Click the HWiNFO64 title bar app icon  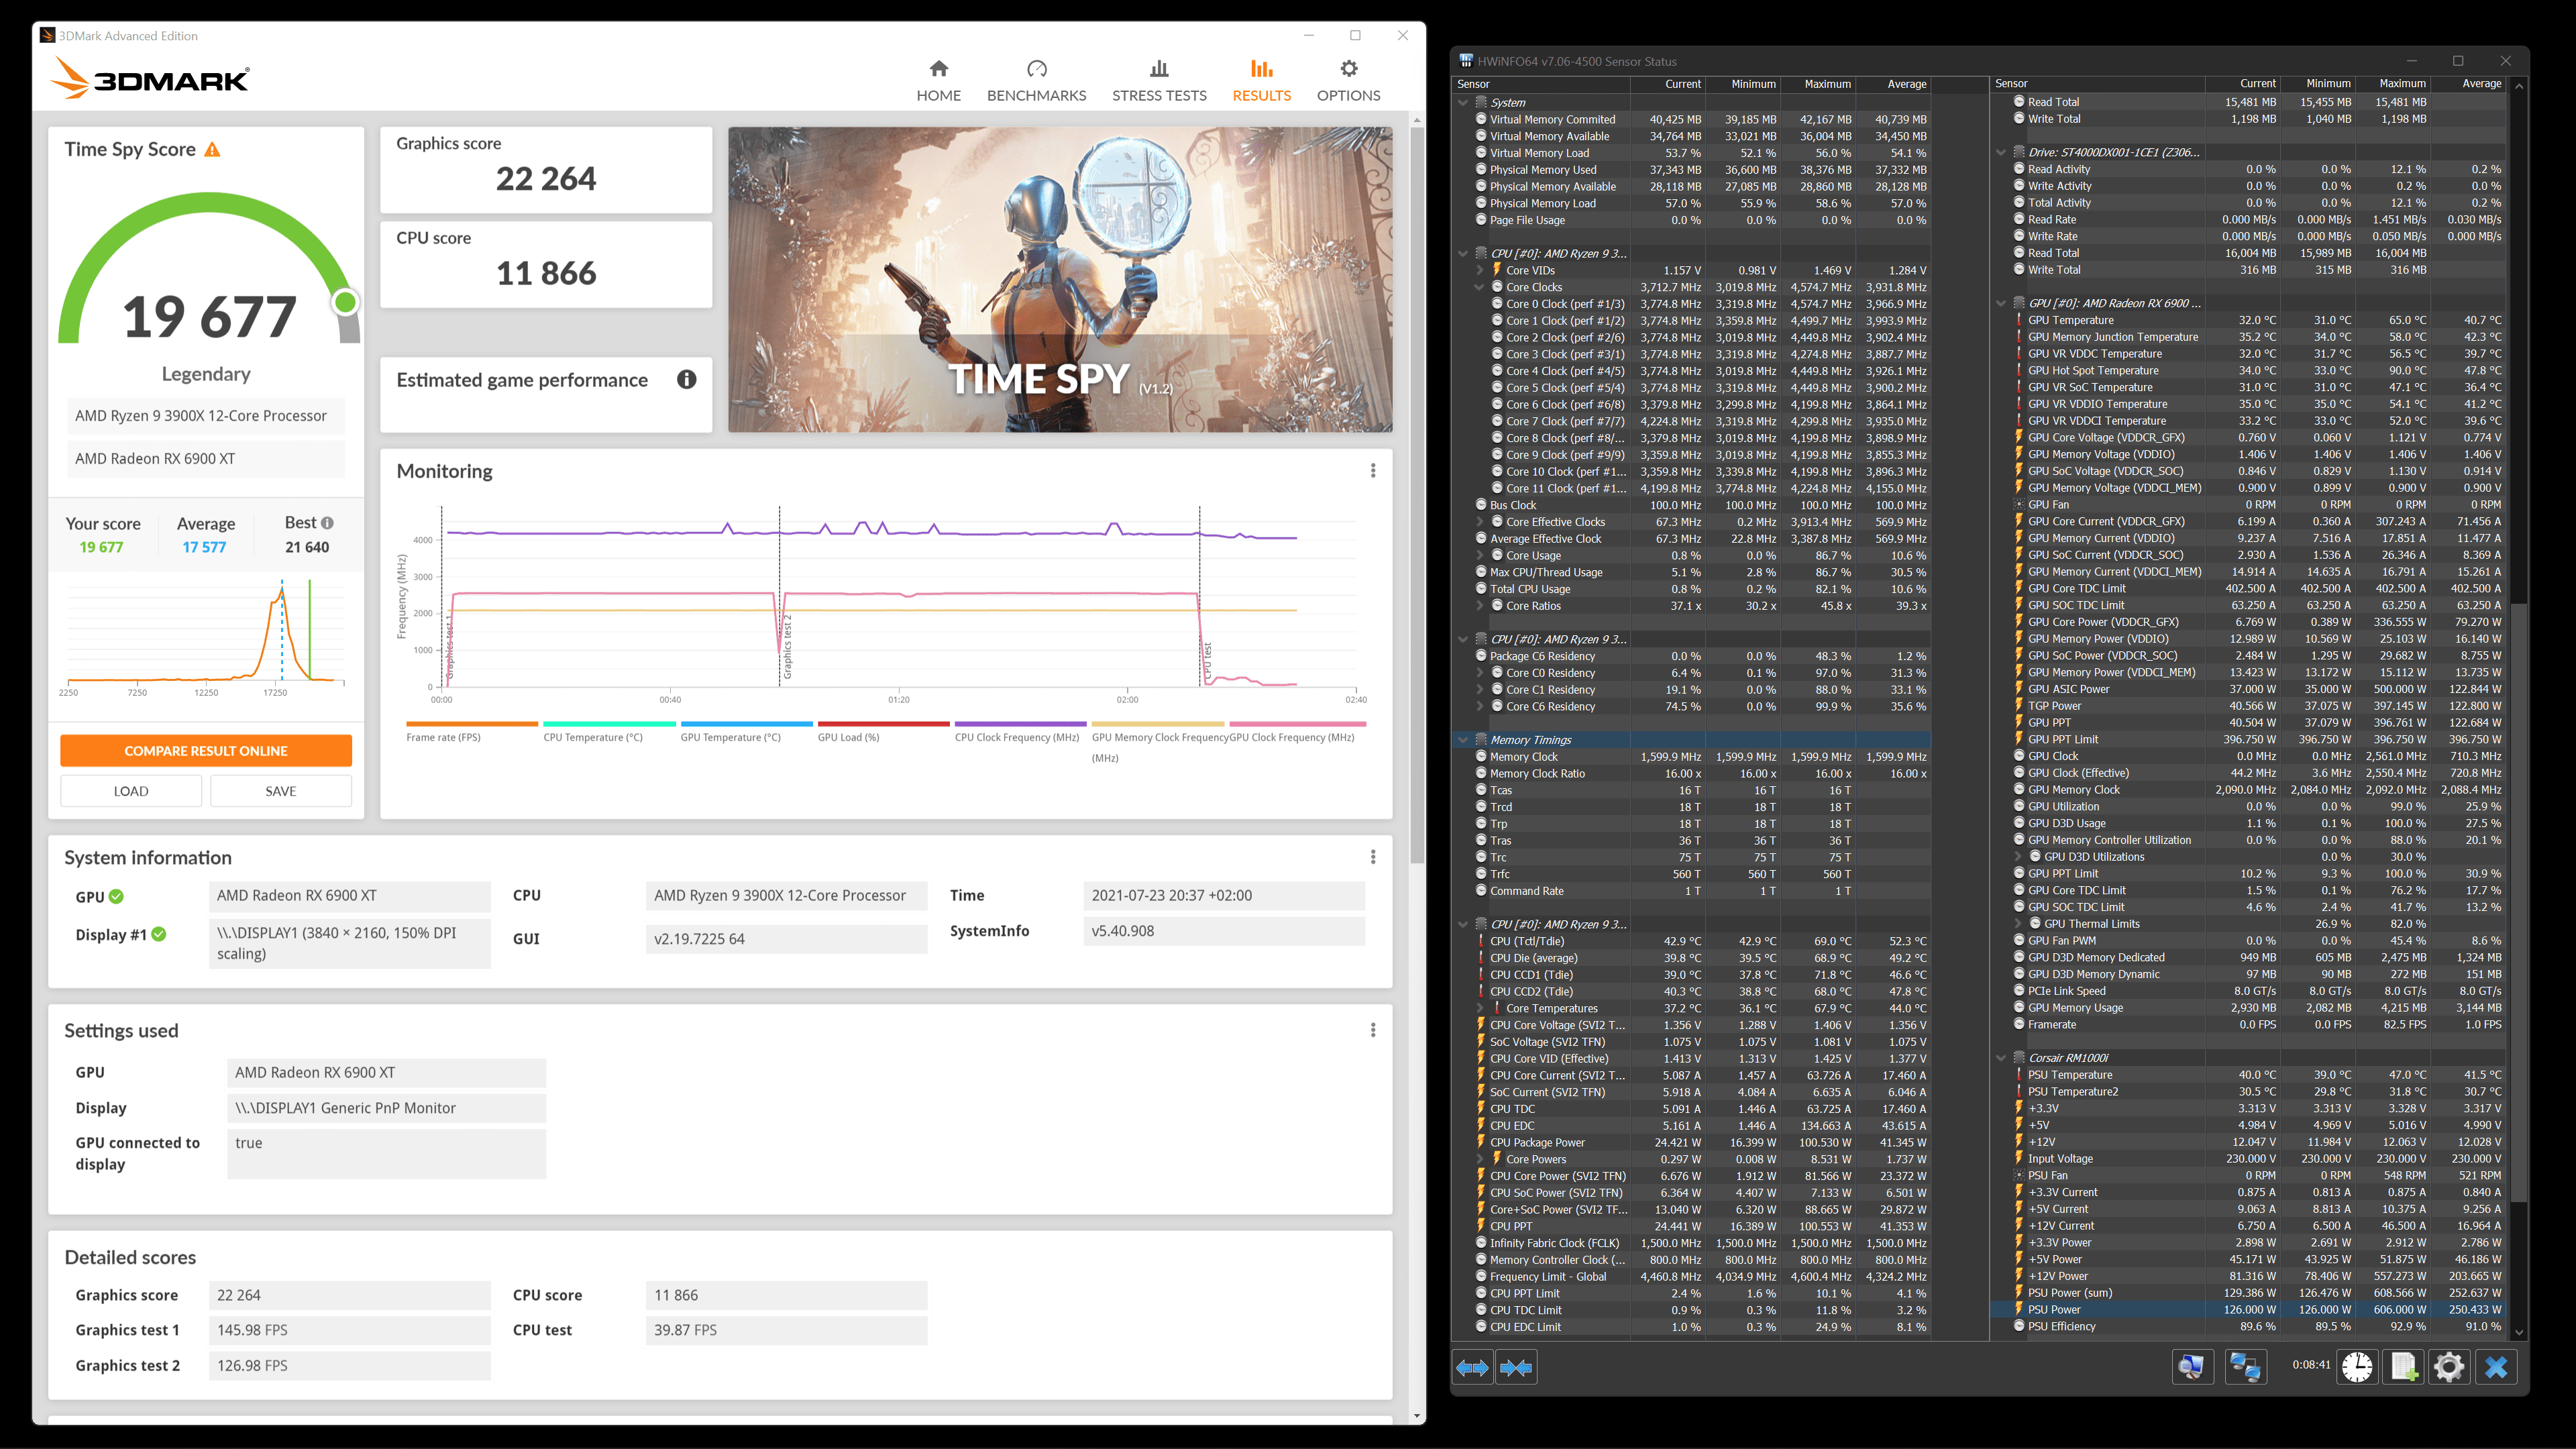[x=1465, y=61]
